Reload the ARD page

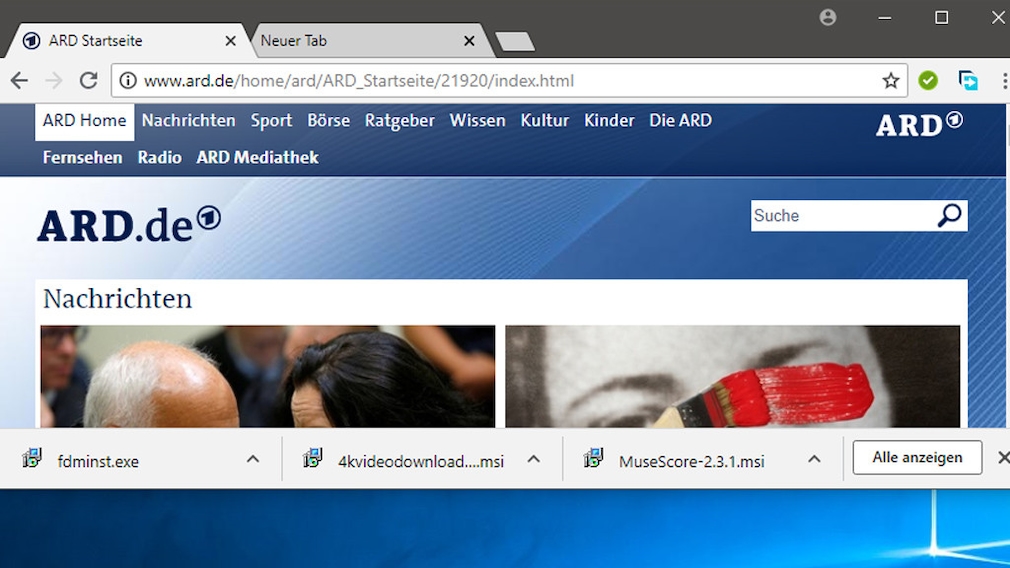(x=89, y=81)
